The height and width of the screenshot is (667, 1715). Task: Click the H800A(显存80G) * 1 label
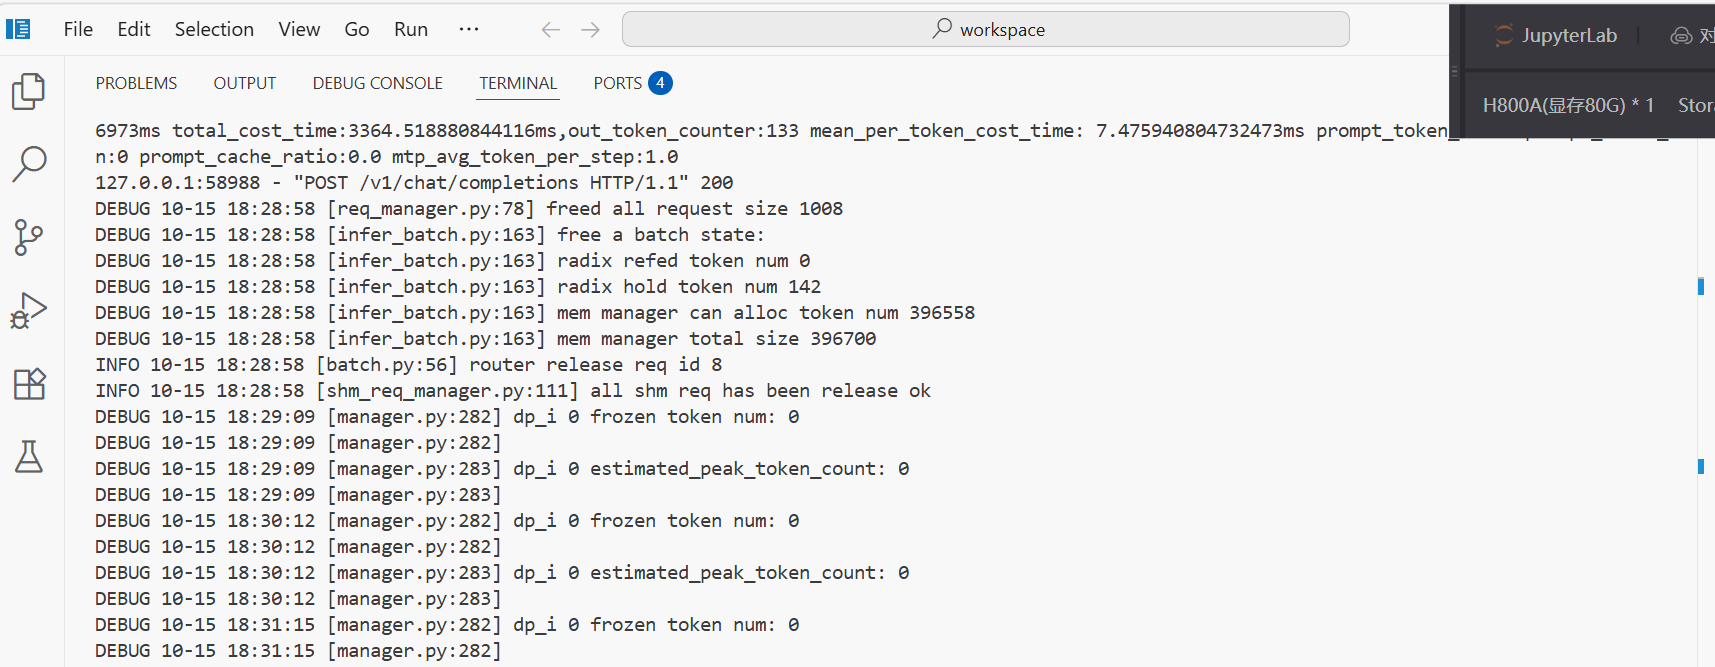point(1567,105)
